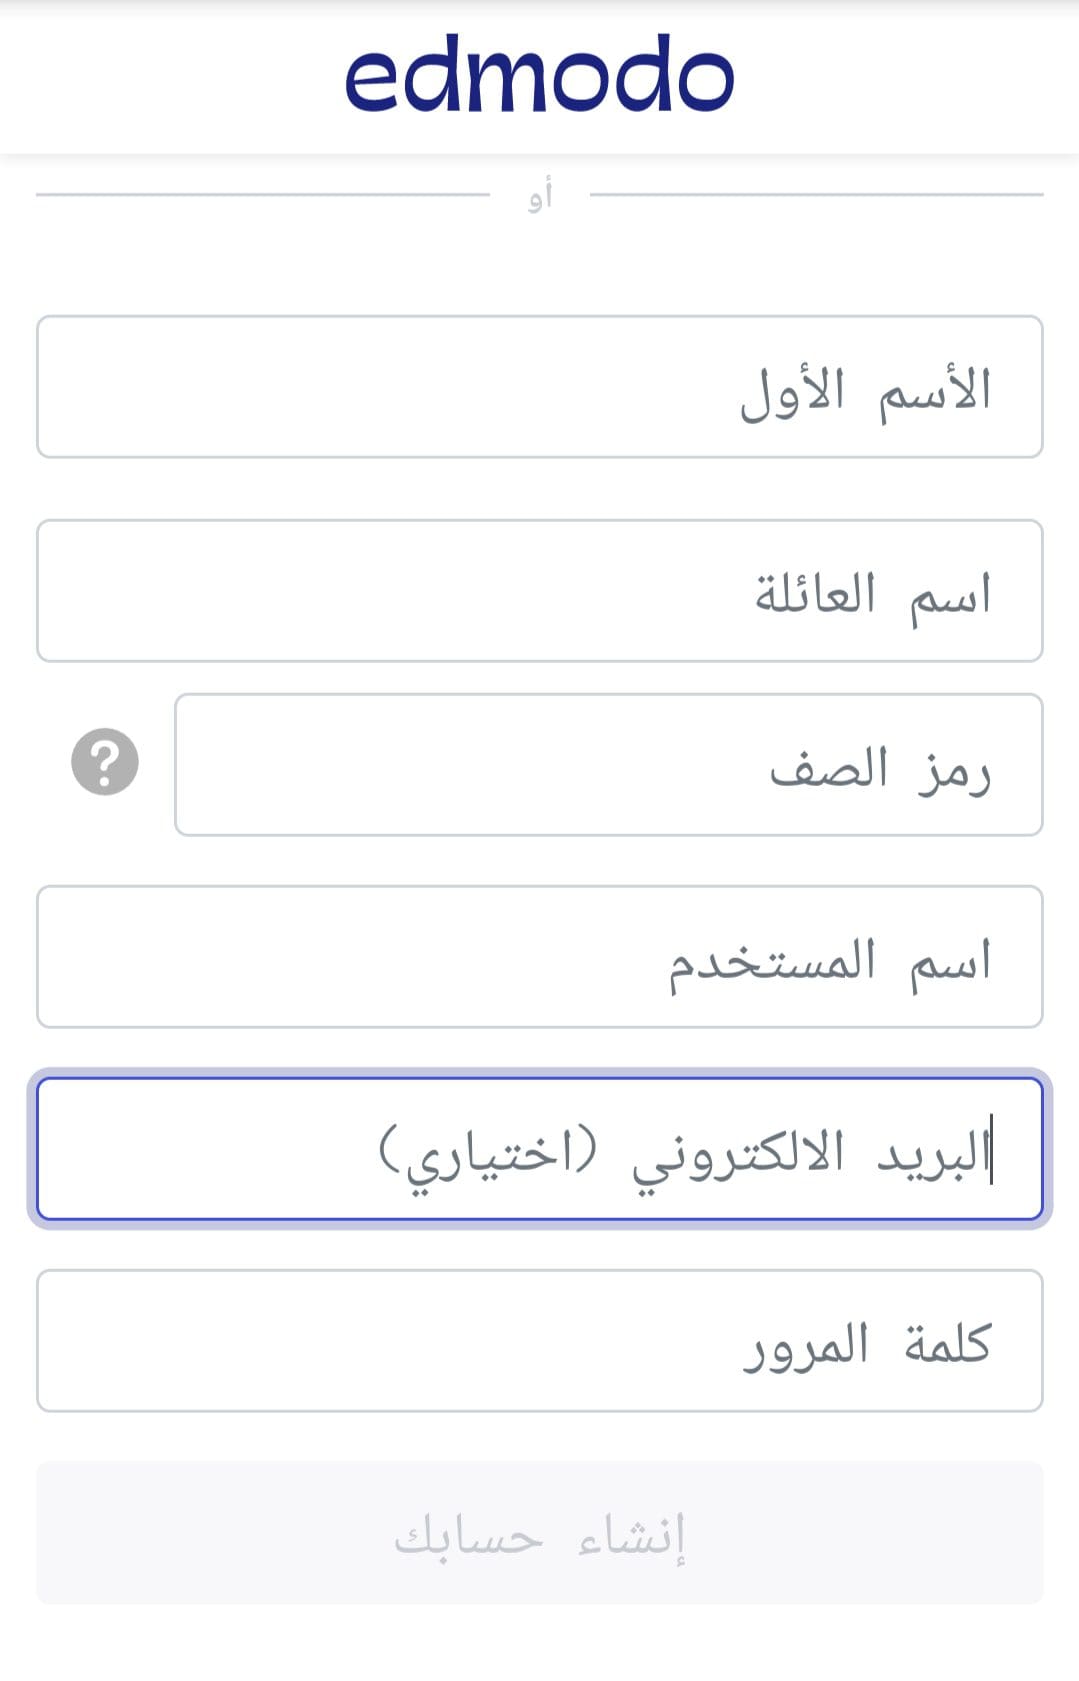Image resolution: width=1079 pixels, height=1681 pixels.
Task: Focus the first name field 'الأسم الأول'
Action: (x=540, y=387)
